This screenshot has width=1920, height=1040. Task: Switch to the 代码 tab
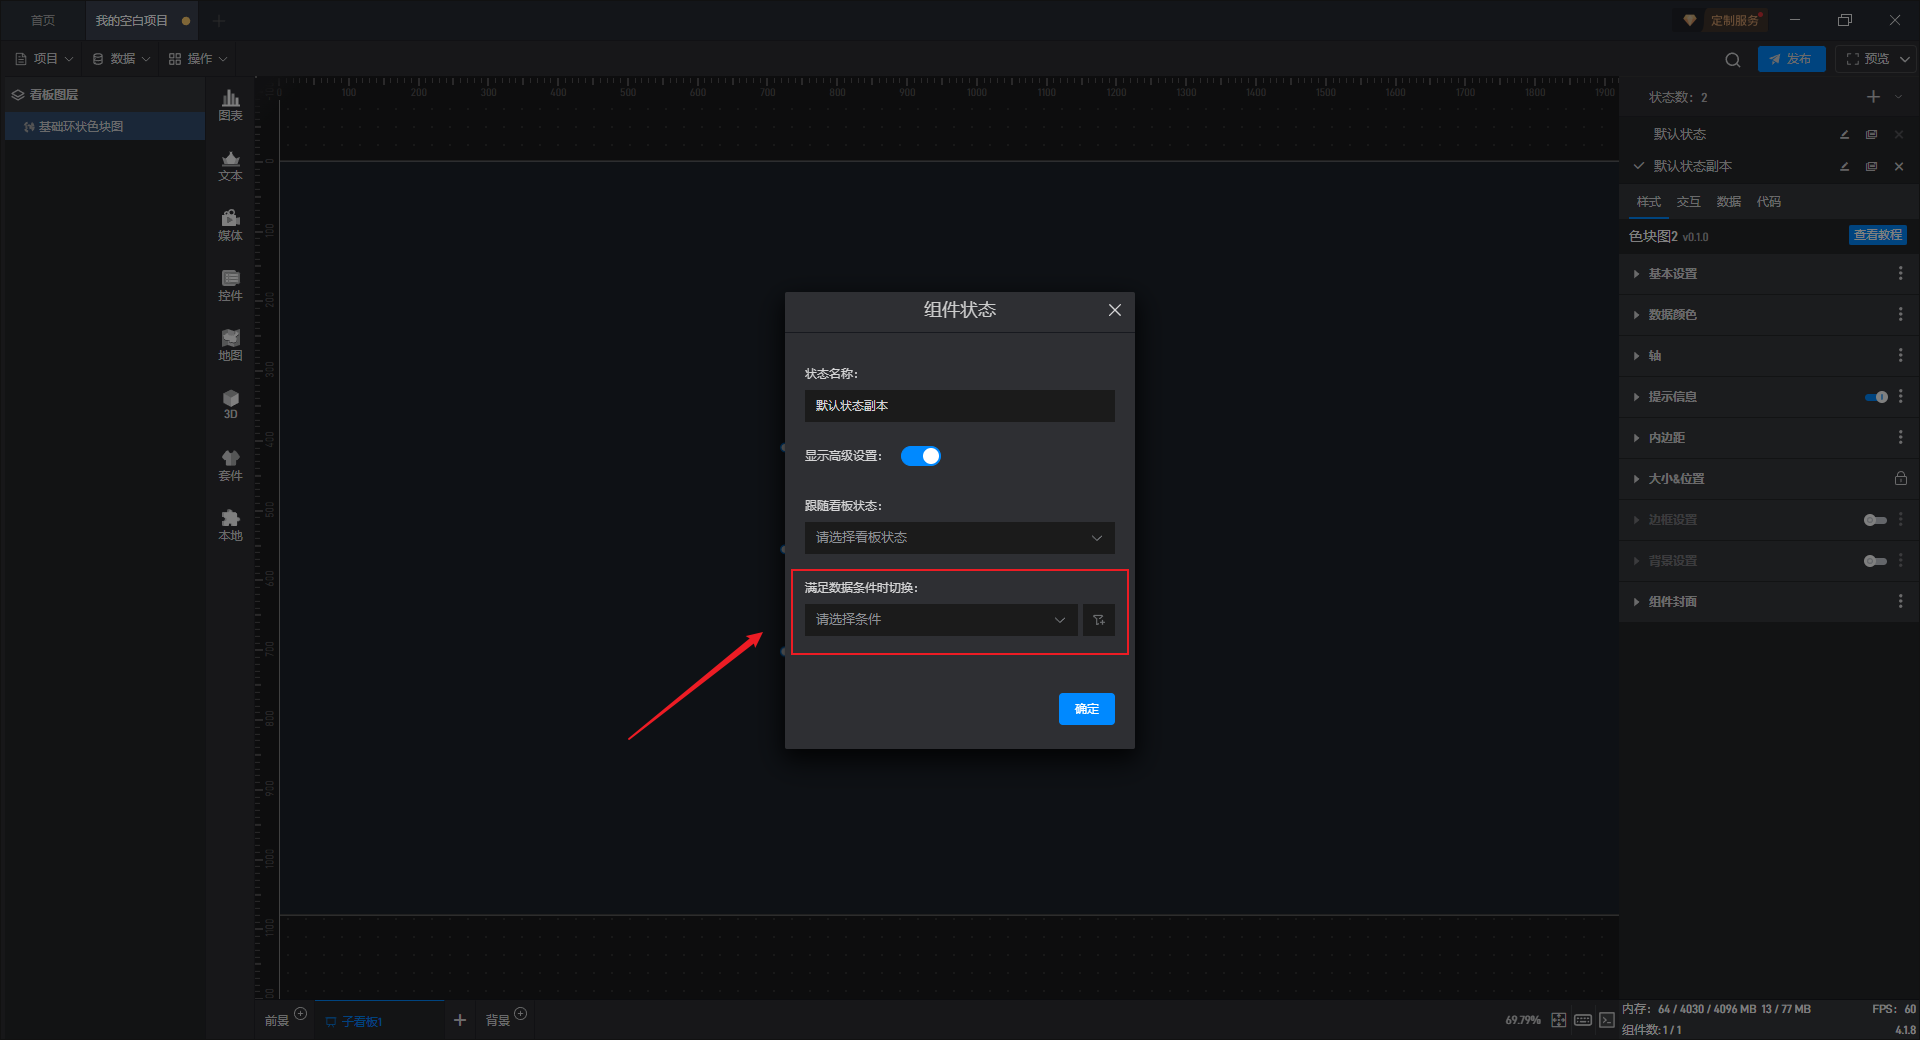tap(1769, 202)
